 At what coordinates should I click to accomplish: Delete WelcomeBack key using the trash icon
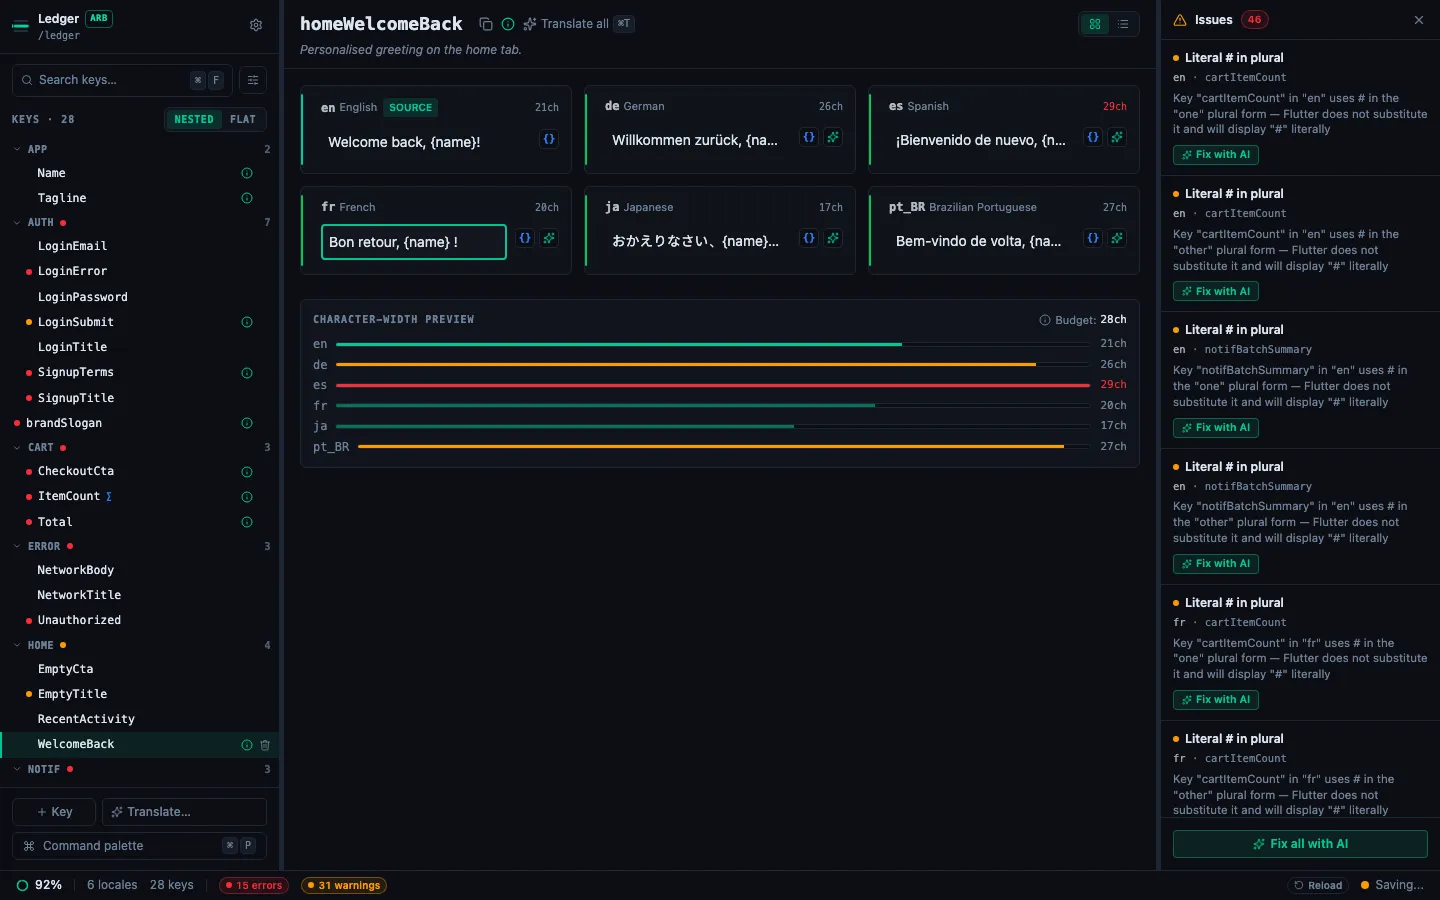coord(265,745)
